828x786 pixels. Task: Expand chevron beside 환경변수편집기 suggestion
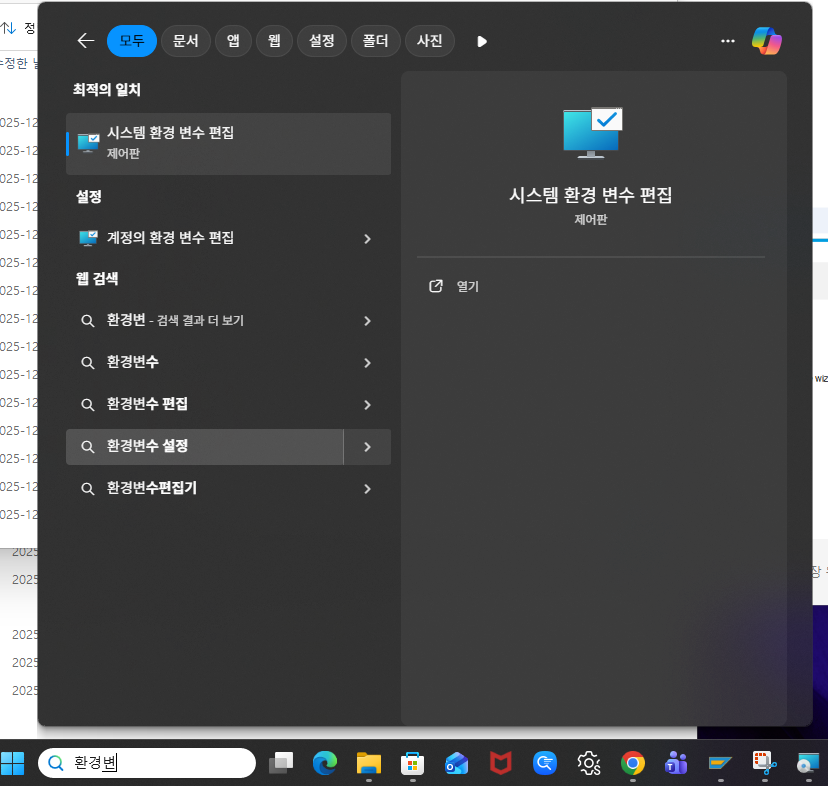point(368,489)
